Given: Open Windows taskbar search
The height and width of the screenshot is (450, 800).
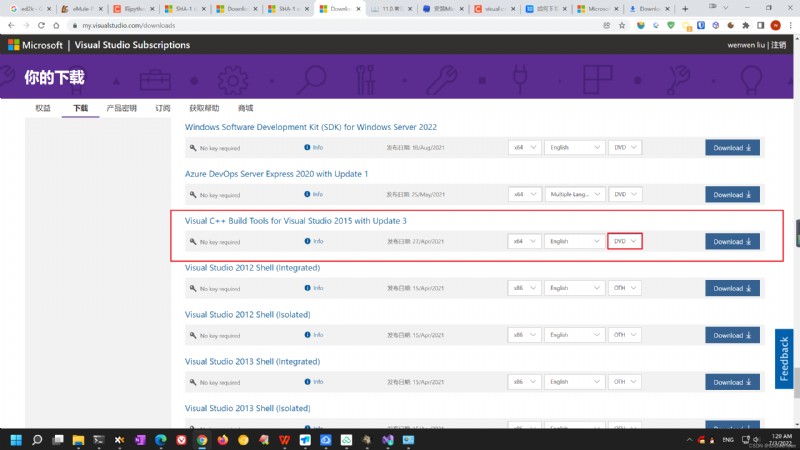Looking at the screenshot, I should [37, 440].
